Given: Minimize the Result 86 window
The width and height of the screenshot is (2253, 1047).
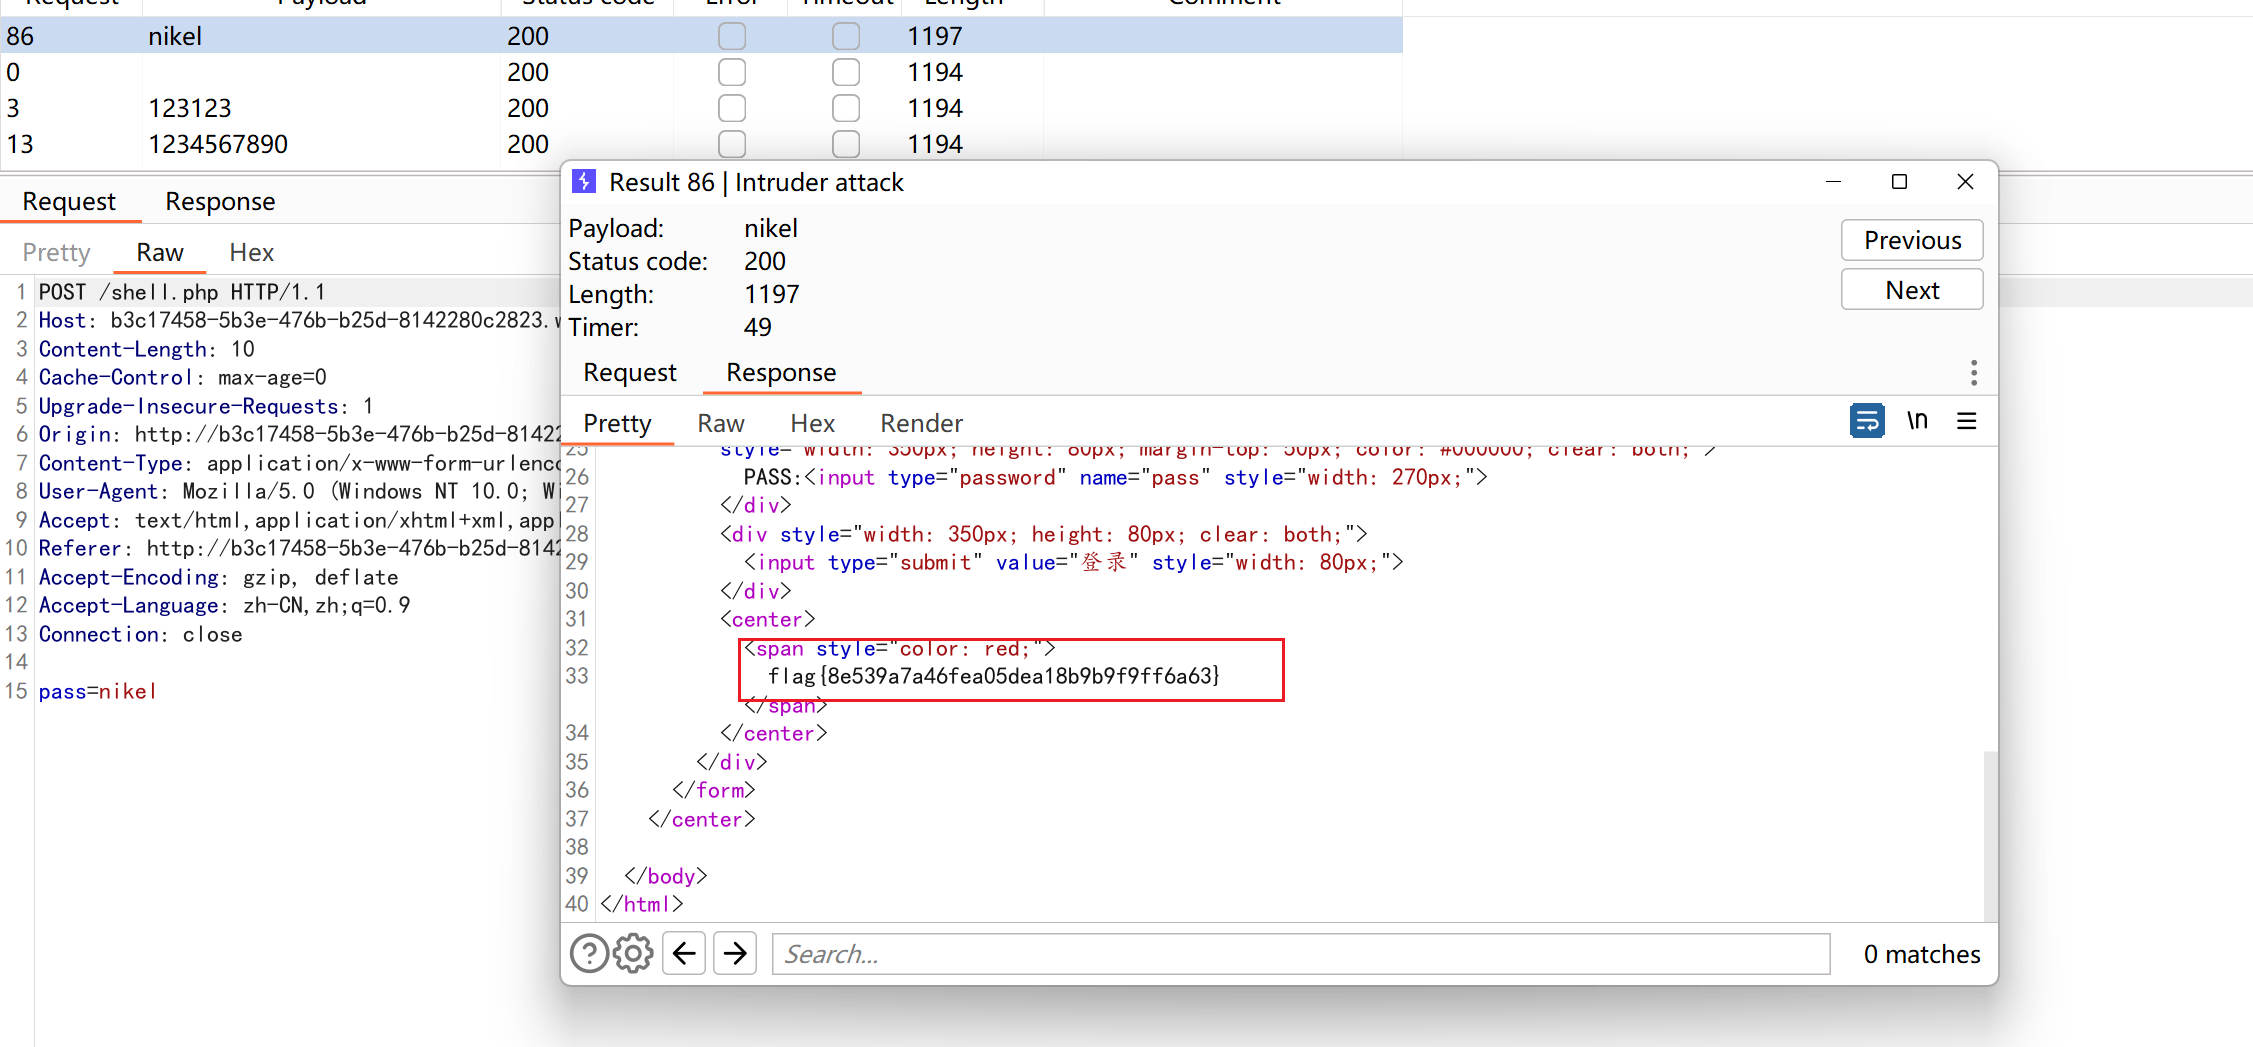Looking at the screenshot, I should [1833, 182].
